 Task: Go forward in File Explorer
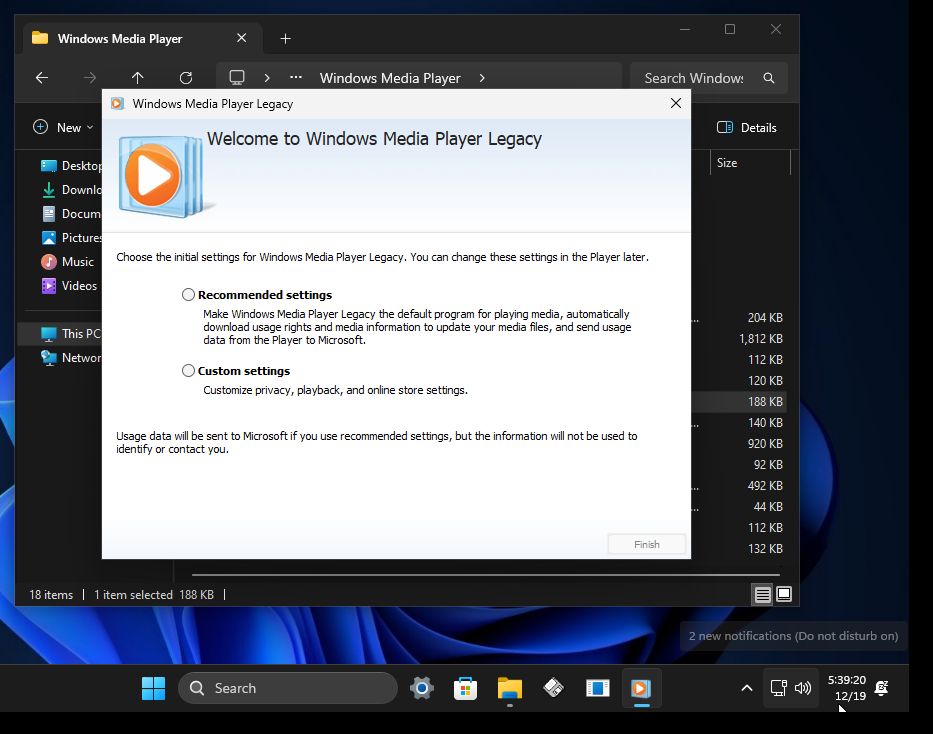tap(89, 78)
